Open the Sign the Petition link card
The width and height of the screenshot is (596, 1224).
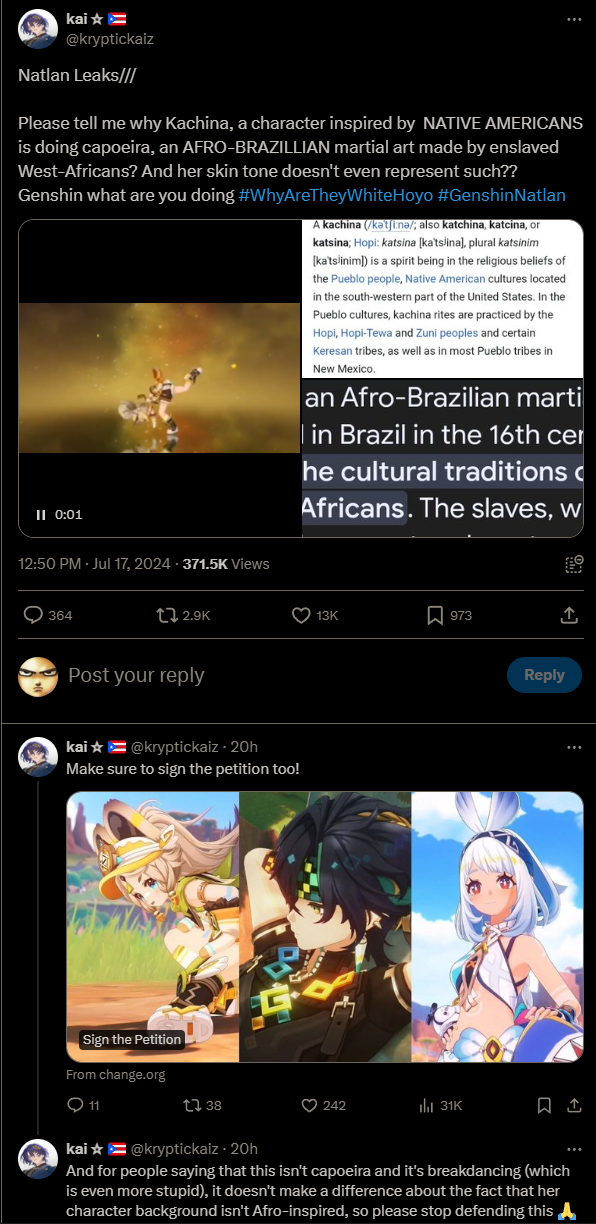325,927
